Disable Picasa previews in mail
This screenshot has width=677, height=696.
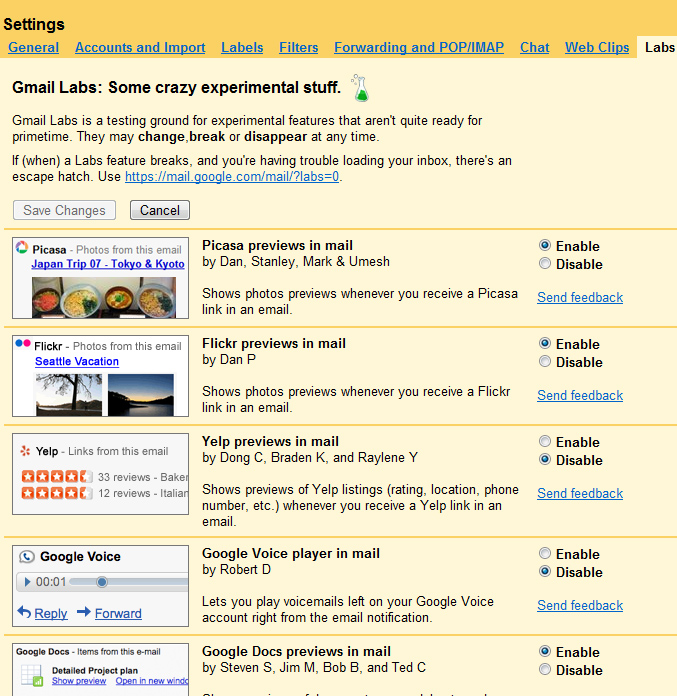[545, 264]
